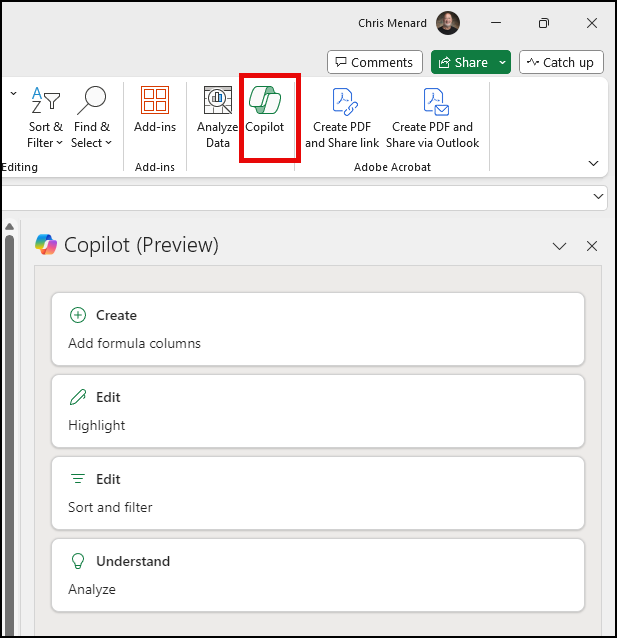
Task: Open Copilot pane options chevron
Action: (559, 246)
